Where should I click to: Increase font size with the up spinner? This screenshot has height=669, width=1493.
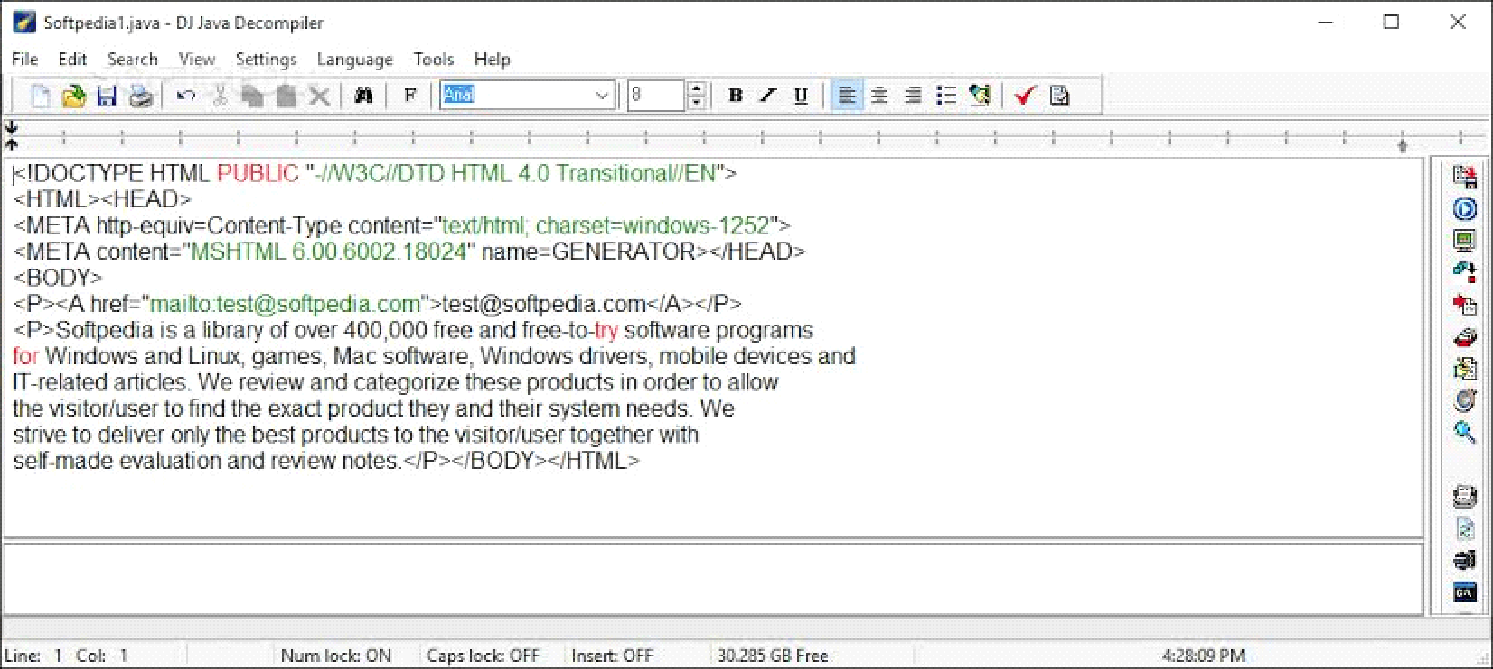coord(697,89)
